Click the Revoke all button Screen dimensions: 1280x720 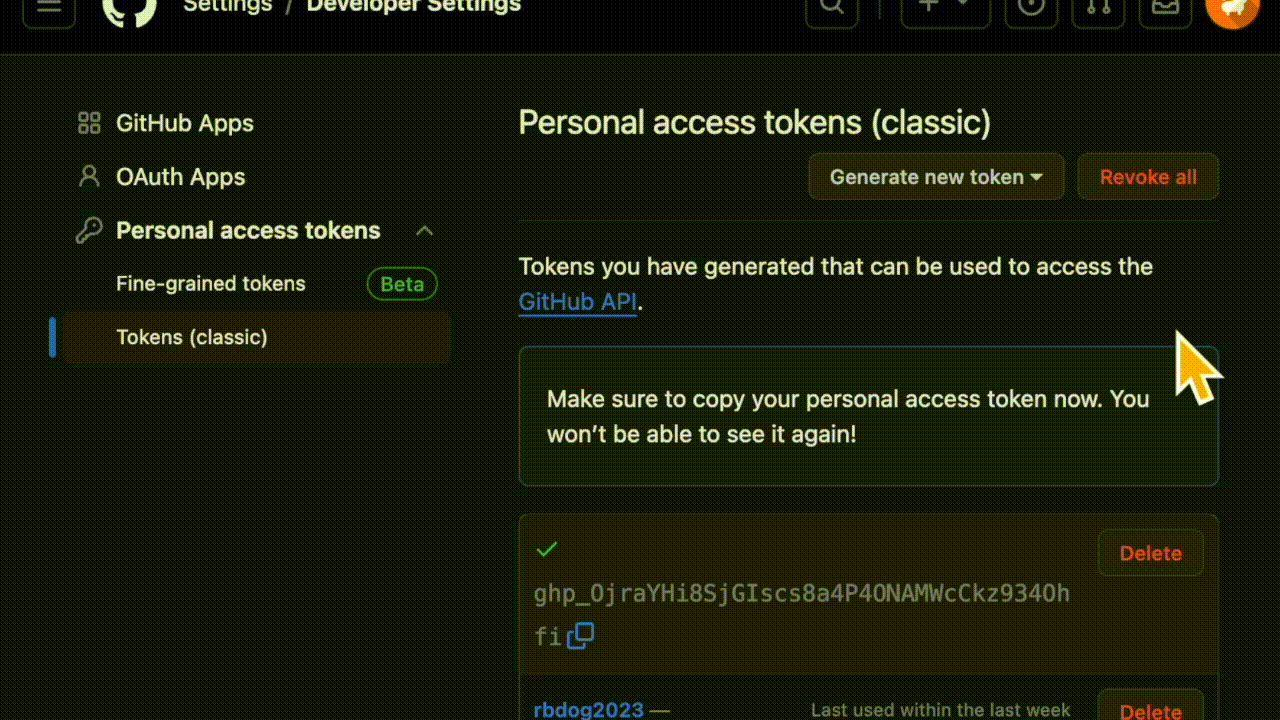pyautogui.click(x=1148, y=177)
